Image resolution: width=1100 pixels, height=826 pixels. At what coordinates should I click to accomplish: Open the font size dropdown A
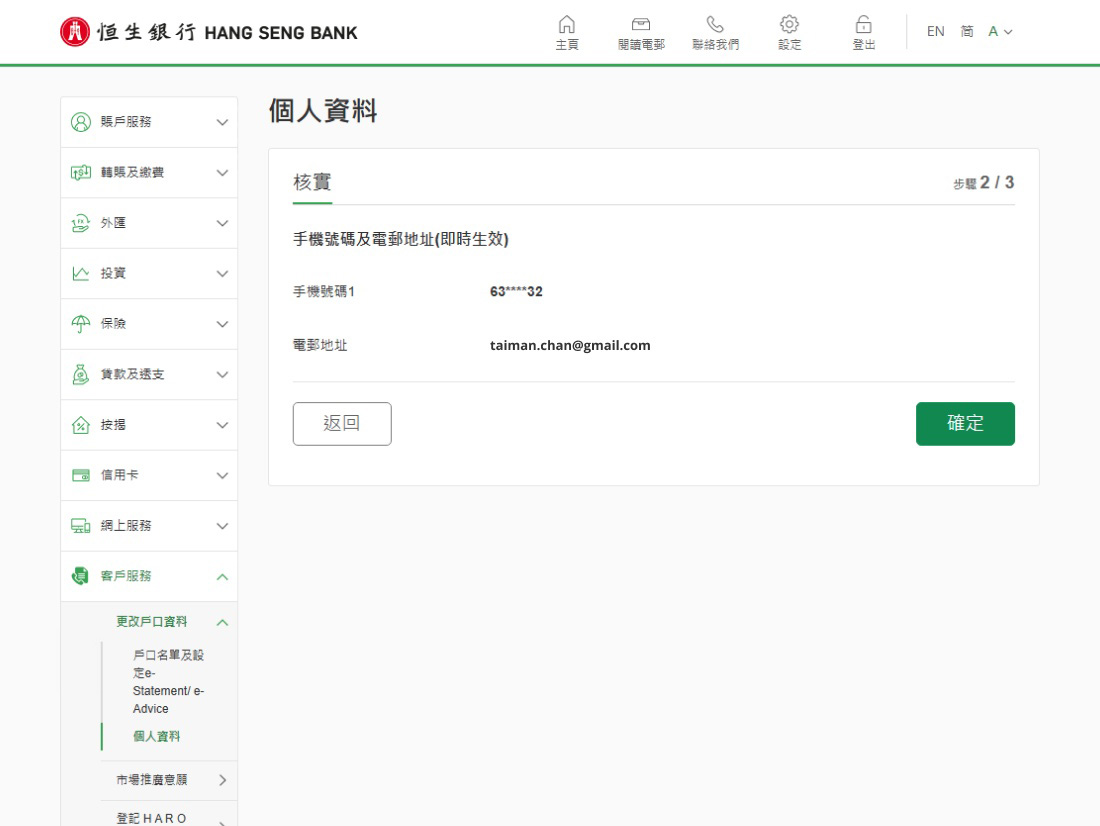(x=1000, y=32)
